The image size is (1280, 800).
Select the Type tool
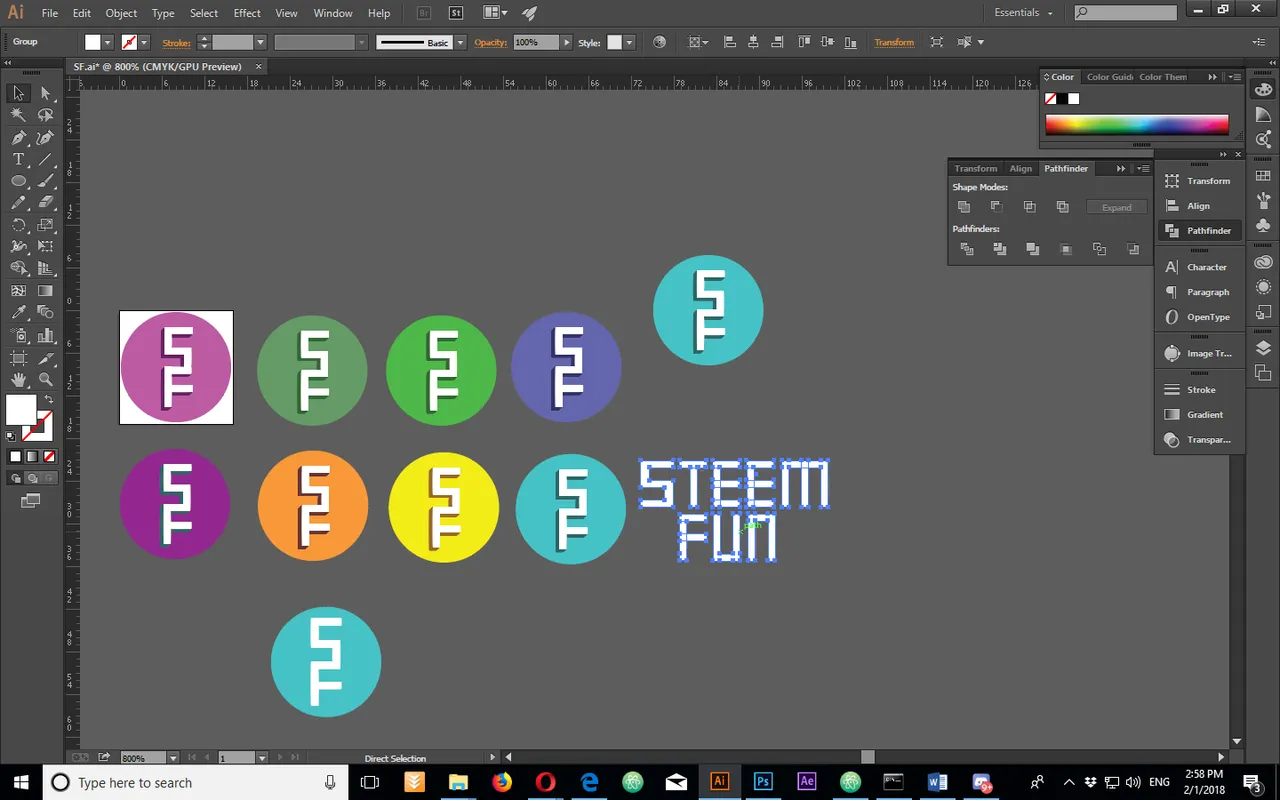click(18, 160)
